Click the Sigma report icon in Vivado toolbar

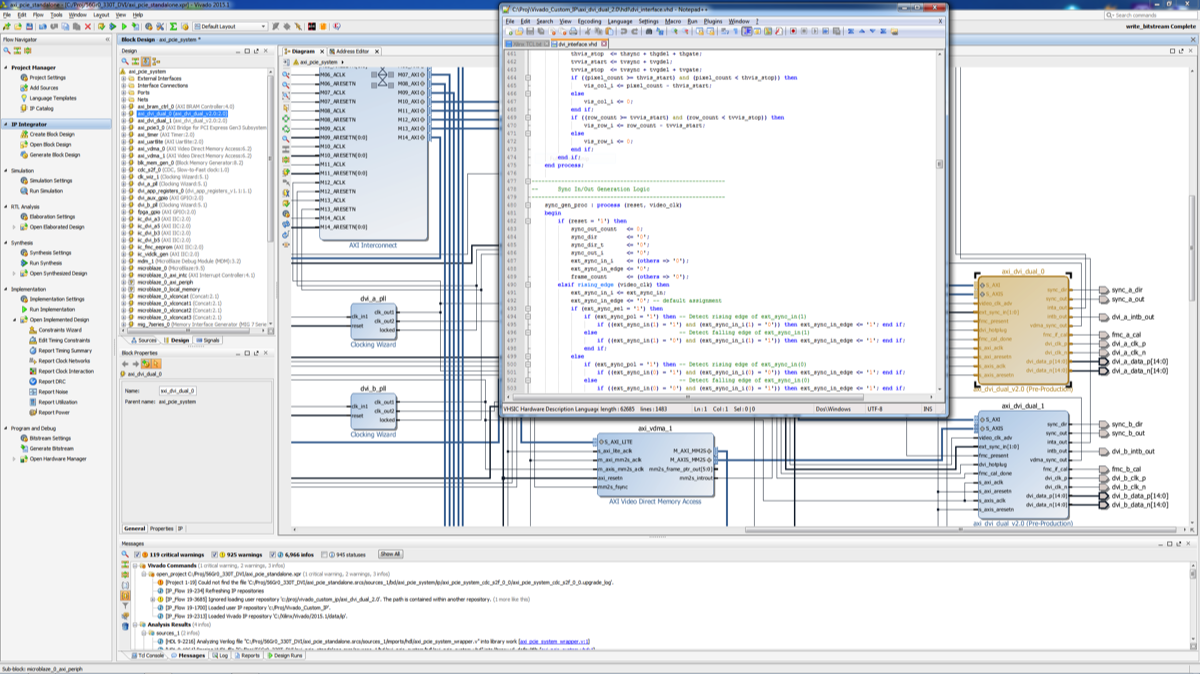(173, 27)
